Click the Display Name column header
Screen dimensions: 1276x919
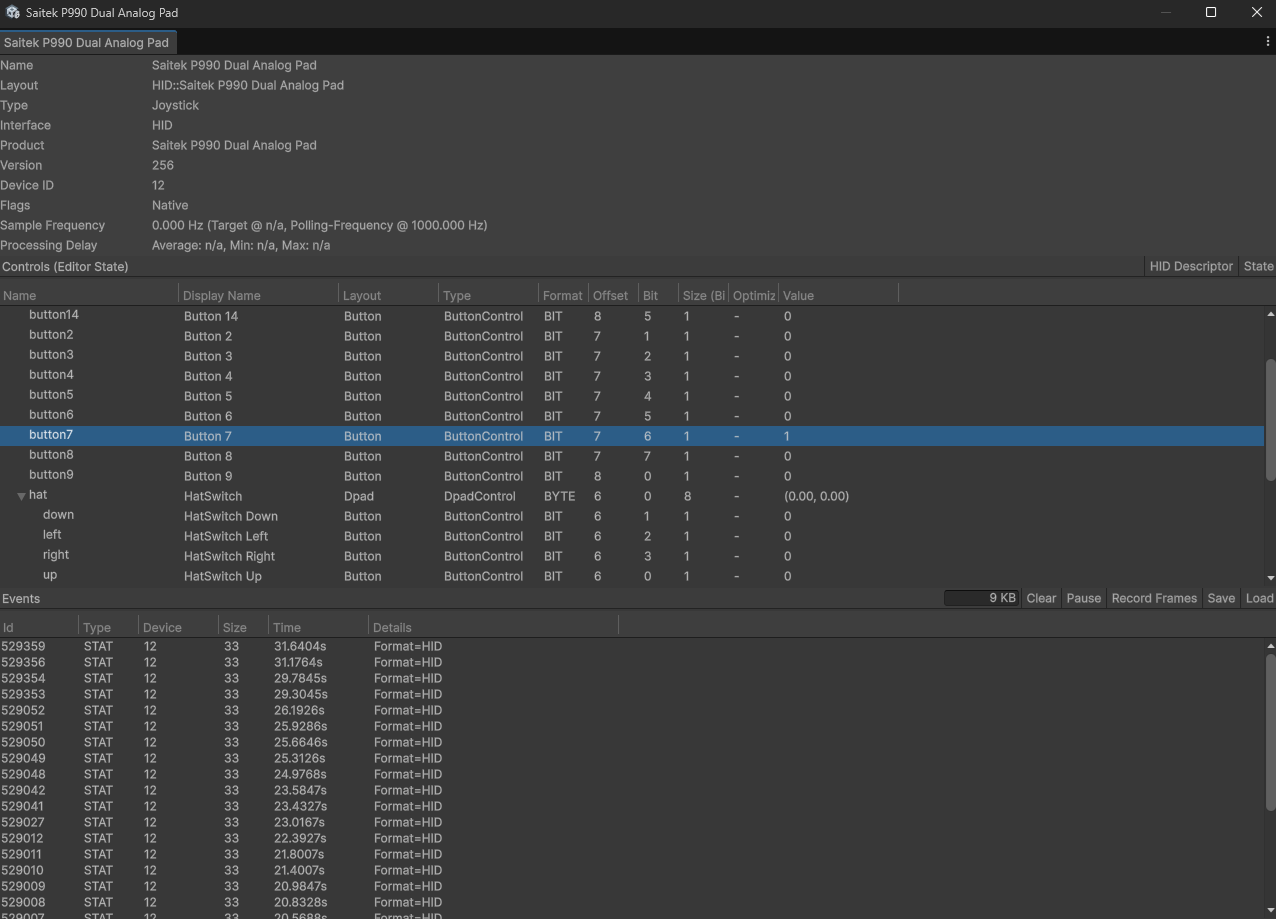[x=258, y=295]
